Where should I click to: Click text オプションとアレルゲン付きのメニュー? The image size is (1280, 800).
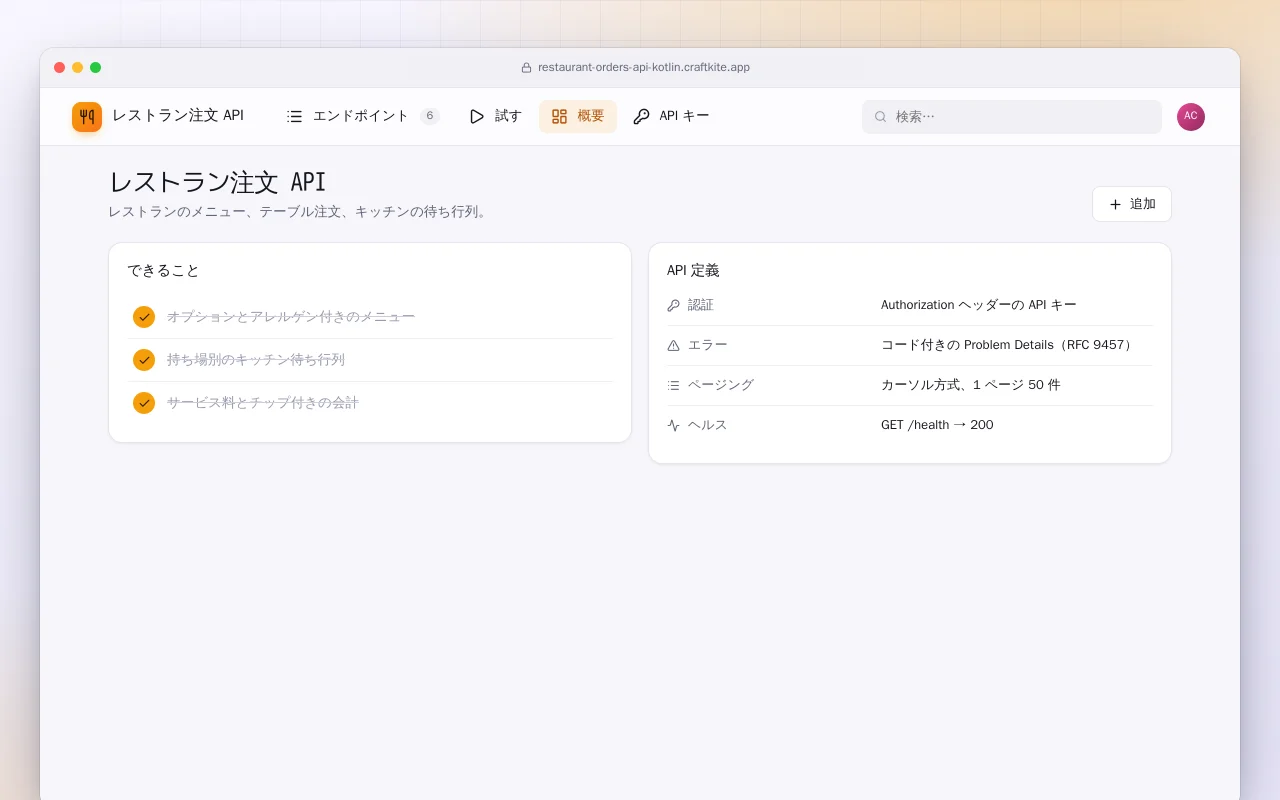pyautogui.click(x=291, y=317)
